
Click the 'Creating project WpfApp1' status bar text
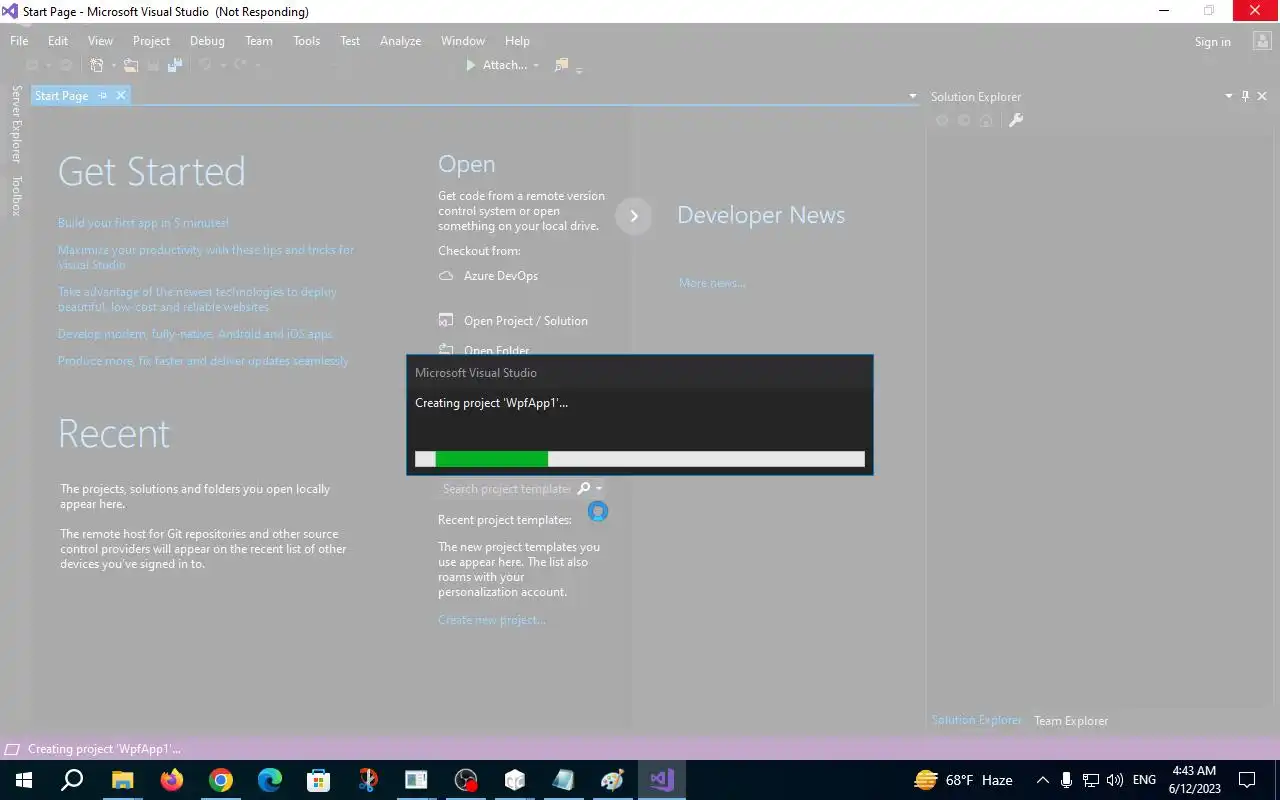104,749
